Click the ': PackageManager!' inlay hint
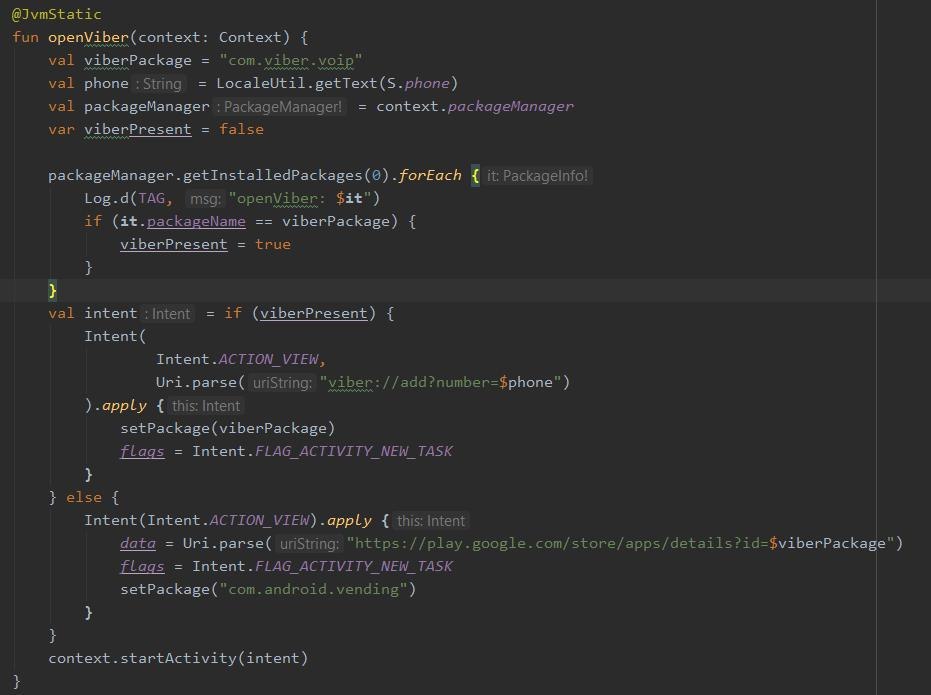Screen dimensions: 931x695 [x=279, y=107]
